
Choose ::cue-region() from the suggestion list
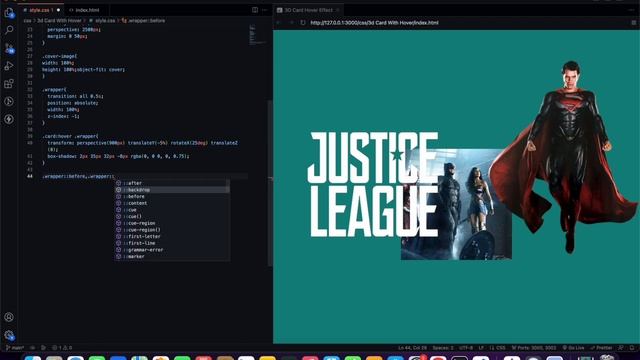[x=172, y=230]
